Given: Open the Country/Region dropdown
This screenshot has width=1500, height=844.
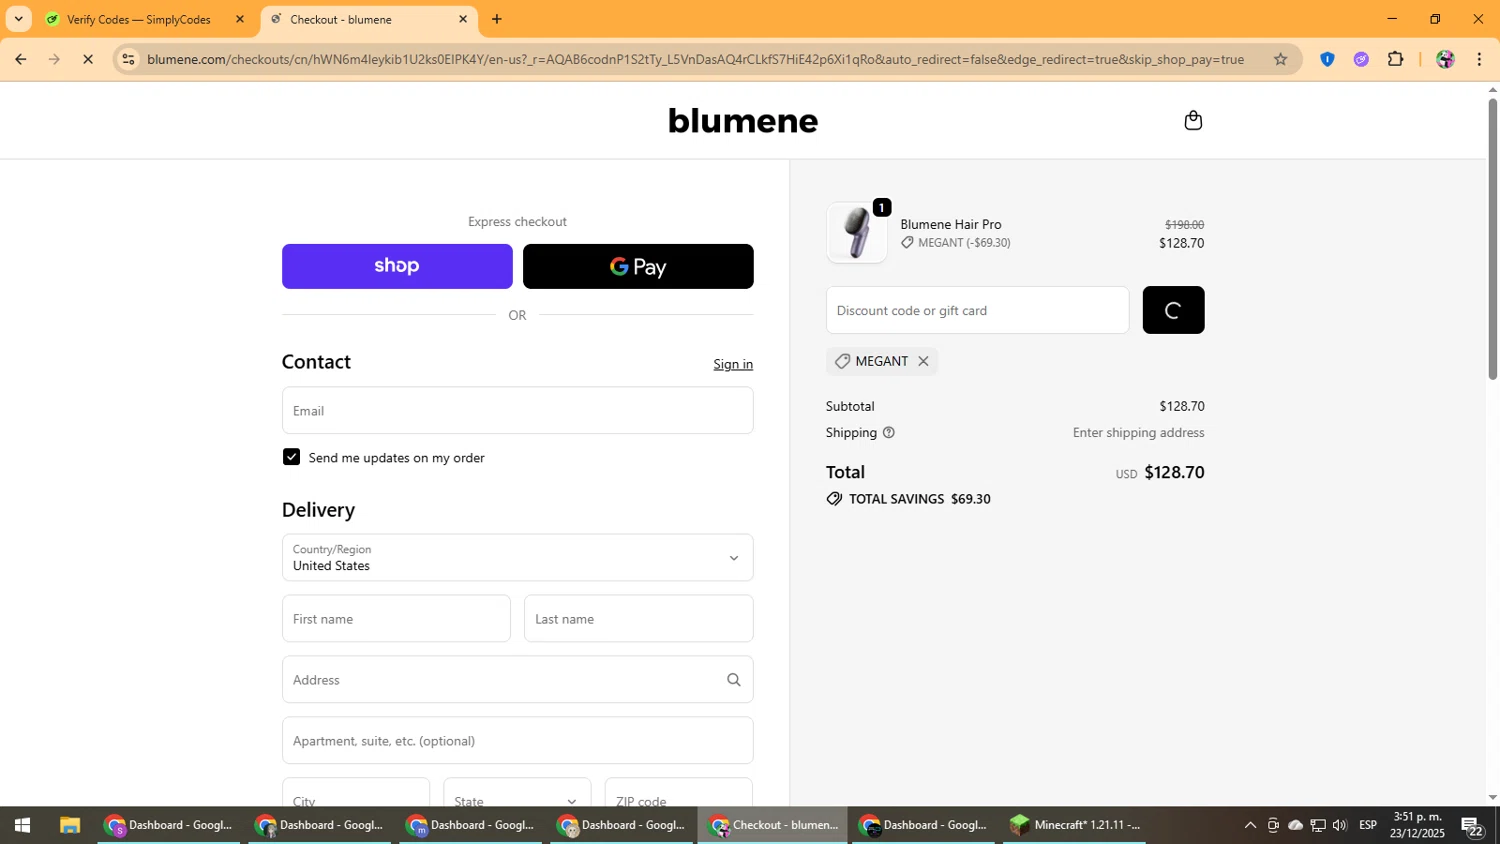Looking at the screenshot, I should pyautogui.click(x=518, y=557).
